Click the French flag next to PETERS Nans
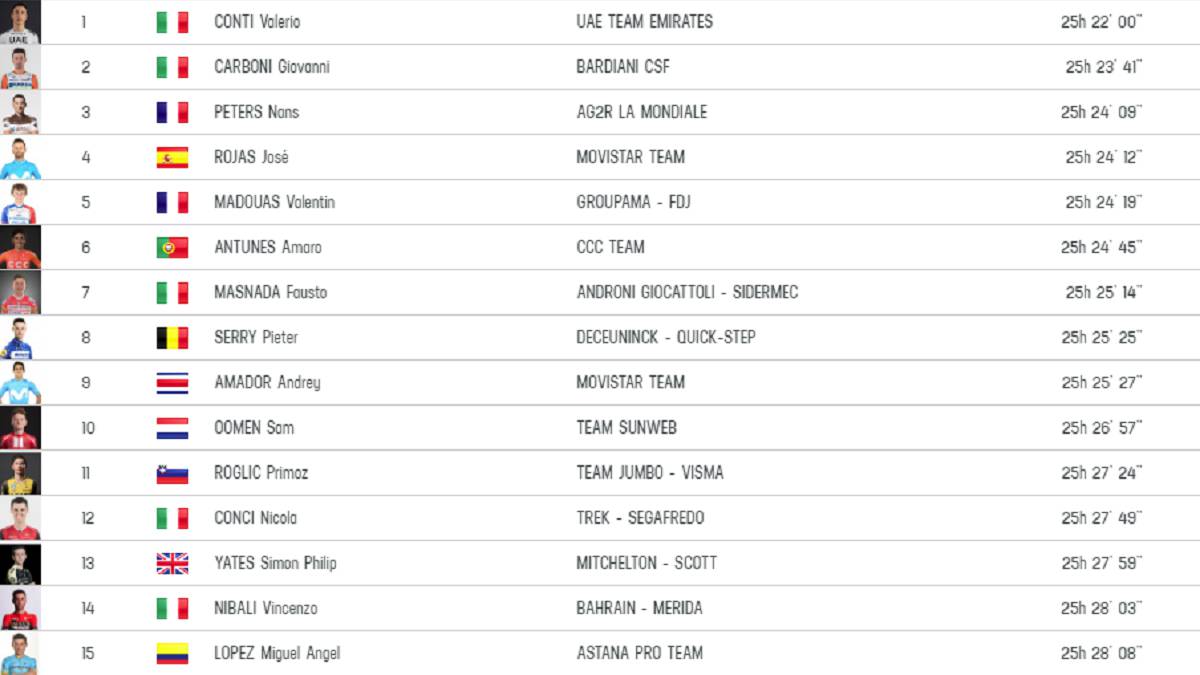Image resolution: width=1200 pixels, height=675 pixels. 172,112
